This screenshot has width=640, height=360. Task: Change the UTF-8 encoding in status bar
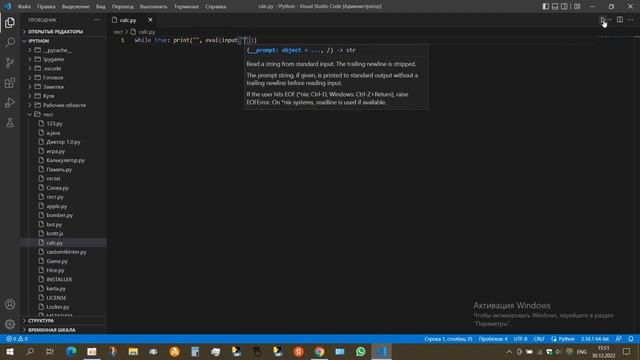coord(520,339)
